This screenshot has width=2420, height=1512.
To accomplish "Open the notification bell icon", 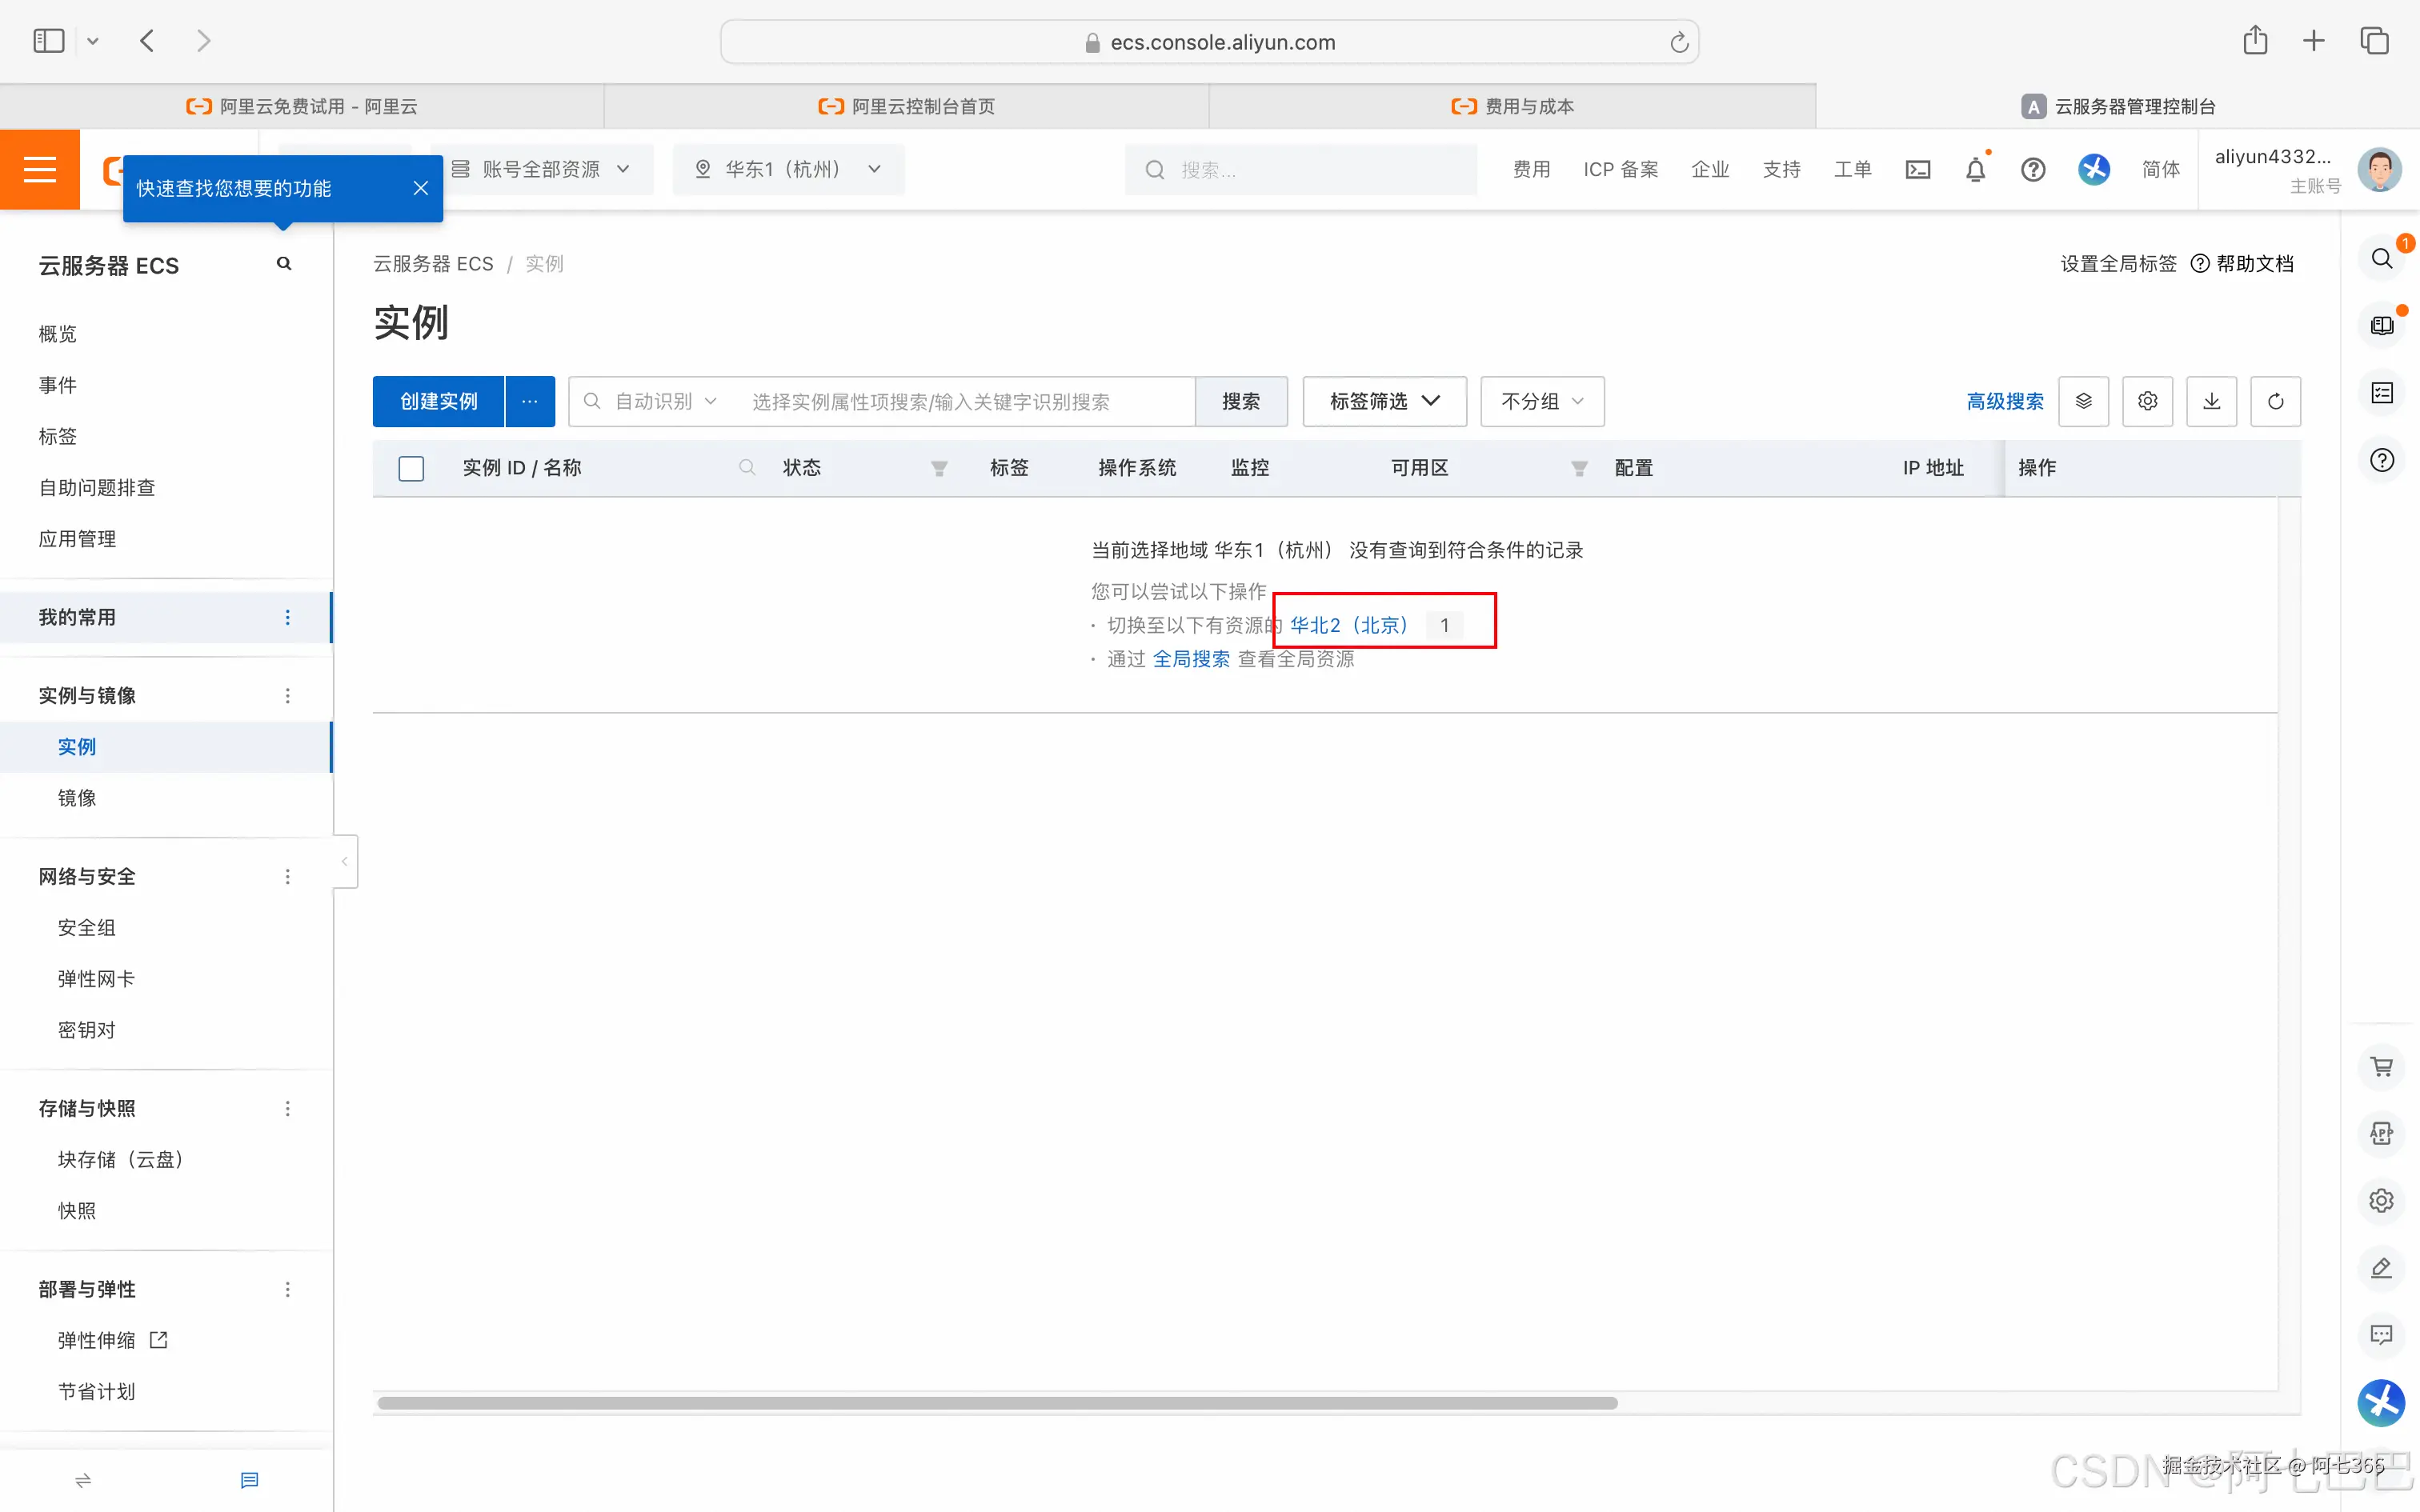I will (x=1975, y=169).
